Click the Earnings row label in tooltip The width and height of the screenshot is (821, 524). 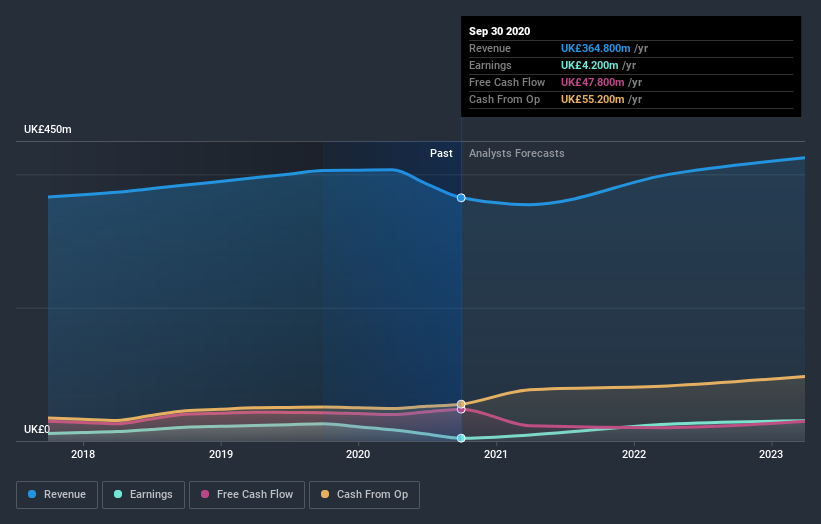click(x=490, y=65)
